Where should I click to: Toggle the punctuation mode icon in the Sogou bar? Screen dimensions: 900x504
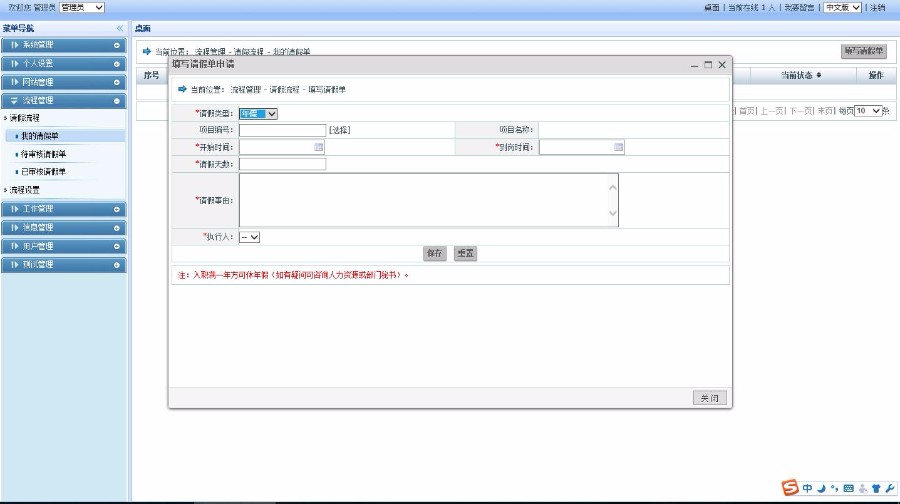835,489
